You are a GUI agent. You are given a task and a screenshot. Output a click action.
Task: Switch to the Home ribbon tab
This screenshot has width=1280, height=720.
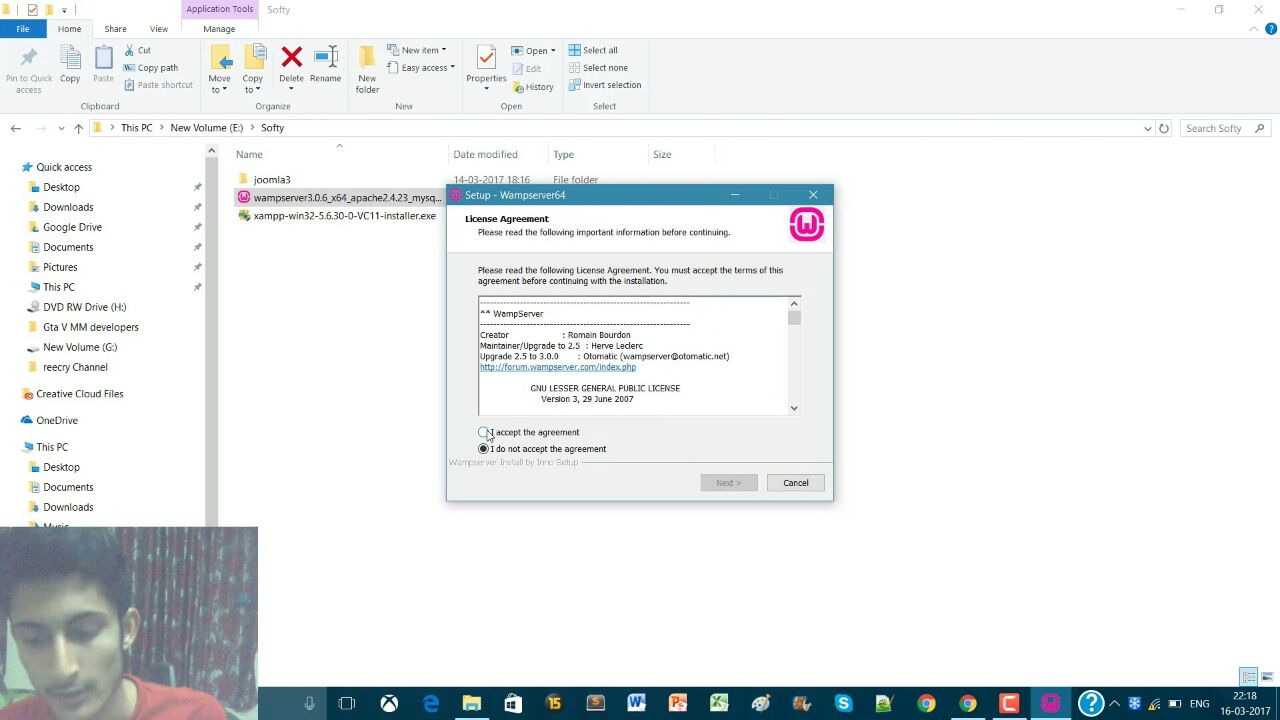click(x=69, y=29)
